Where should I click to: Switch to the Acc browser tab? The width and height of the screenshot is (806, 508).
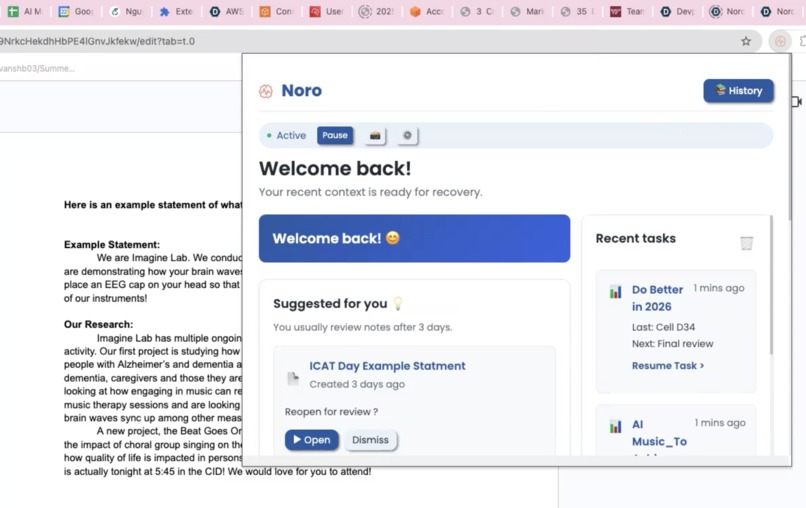coord(427,11)
